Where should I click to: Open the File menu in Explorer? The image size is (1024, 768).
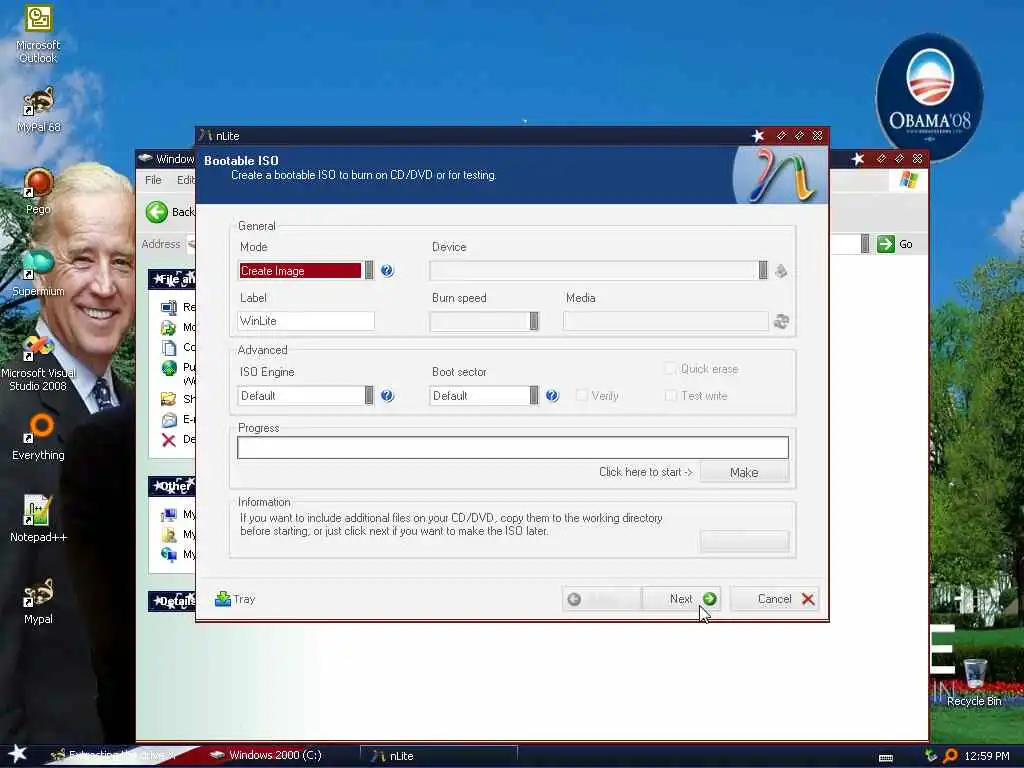click(153, 180)
